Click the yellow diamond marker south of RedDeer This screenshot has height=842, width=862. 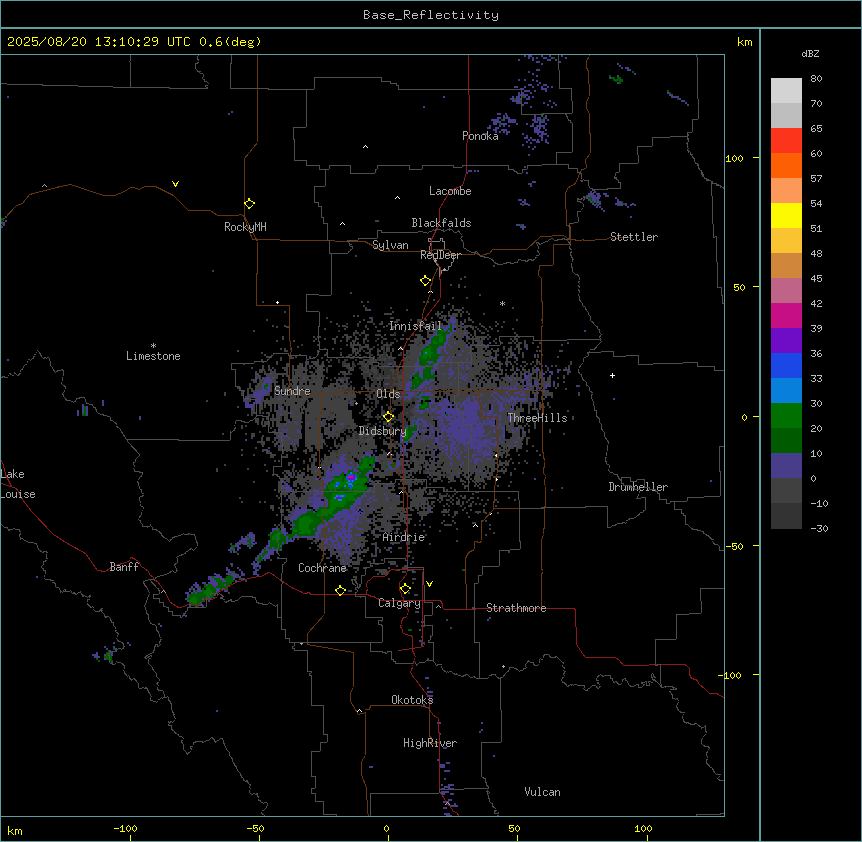425,281
